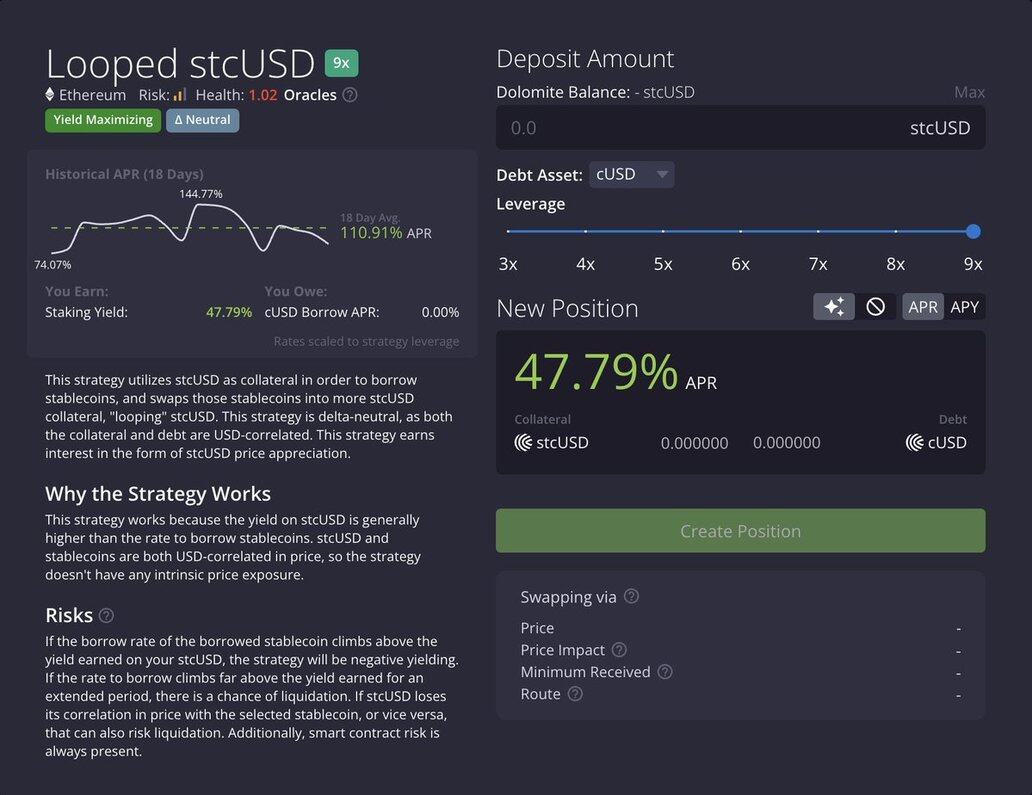Viewport: 1032px width, 795px height.
Task: Click the Max balance link
Action: coord(969,92)
